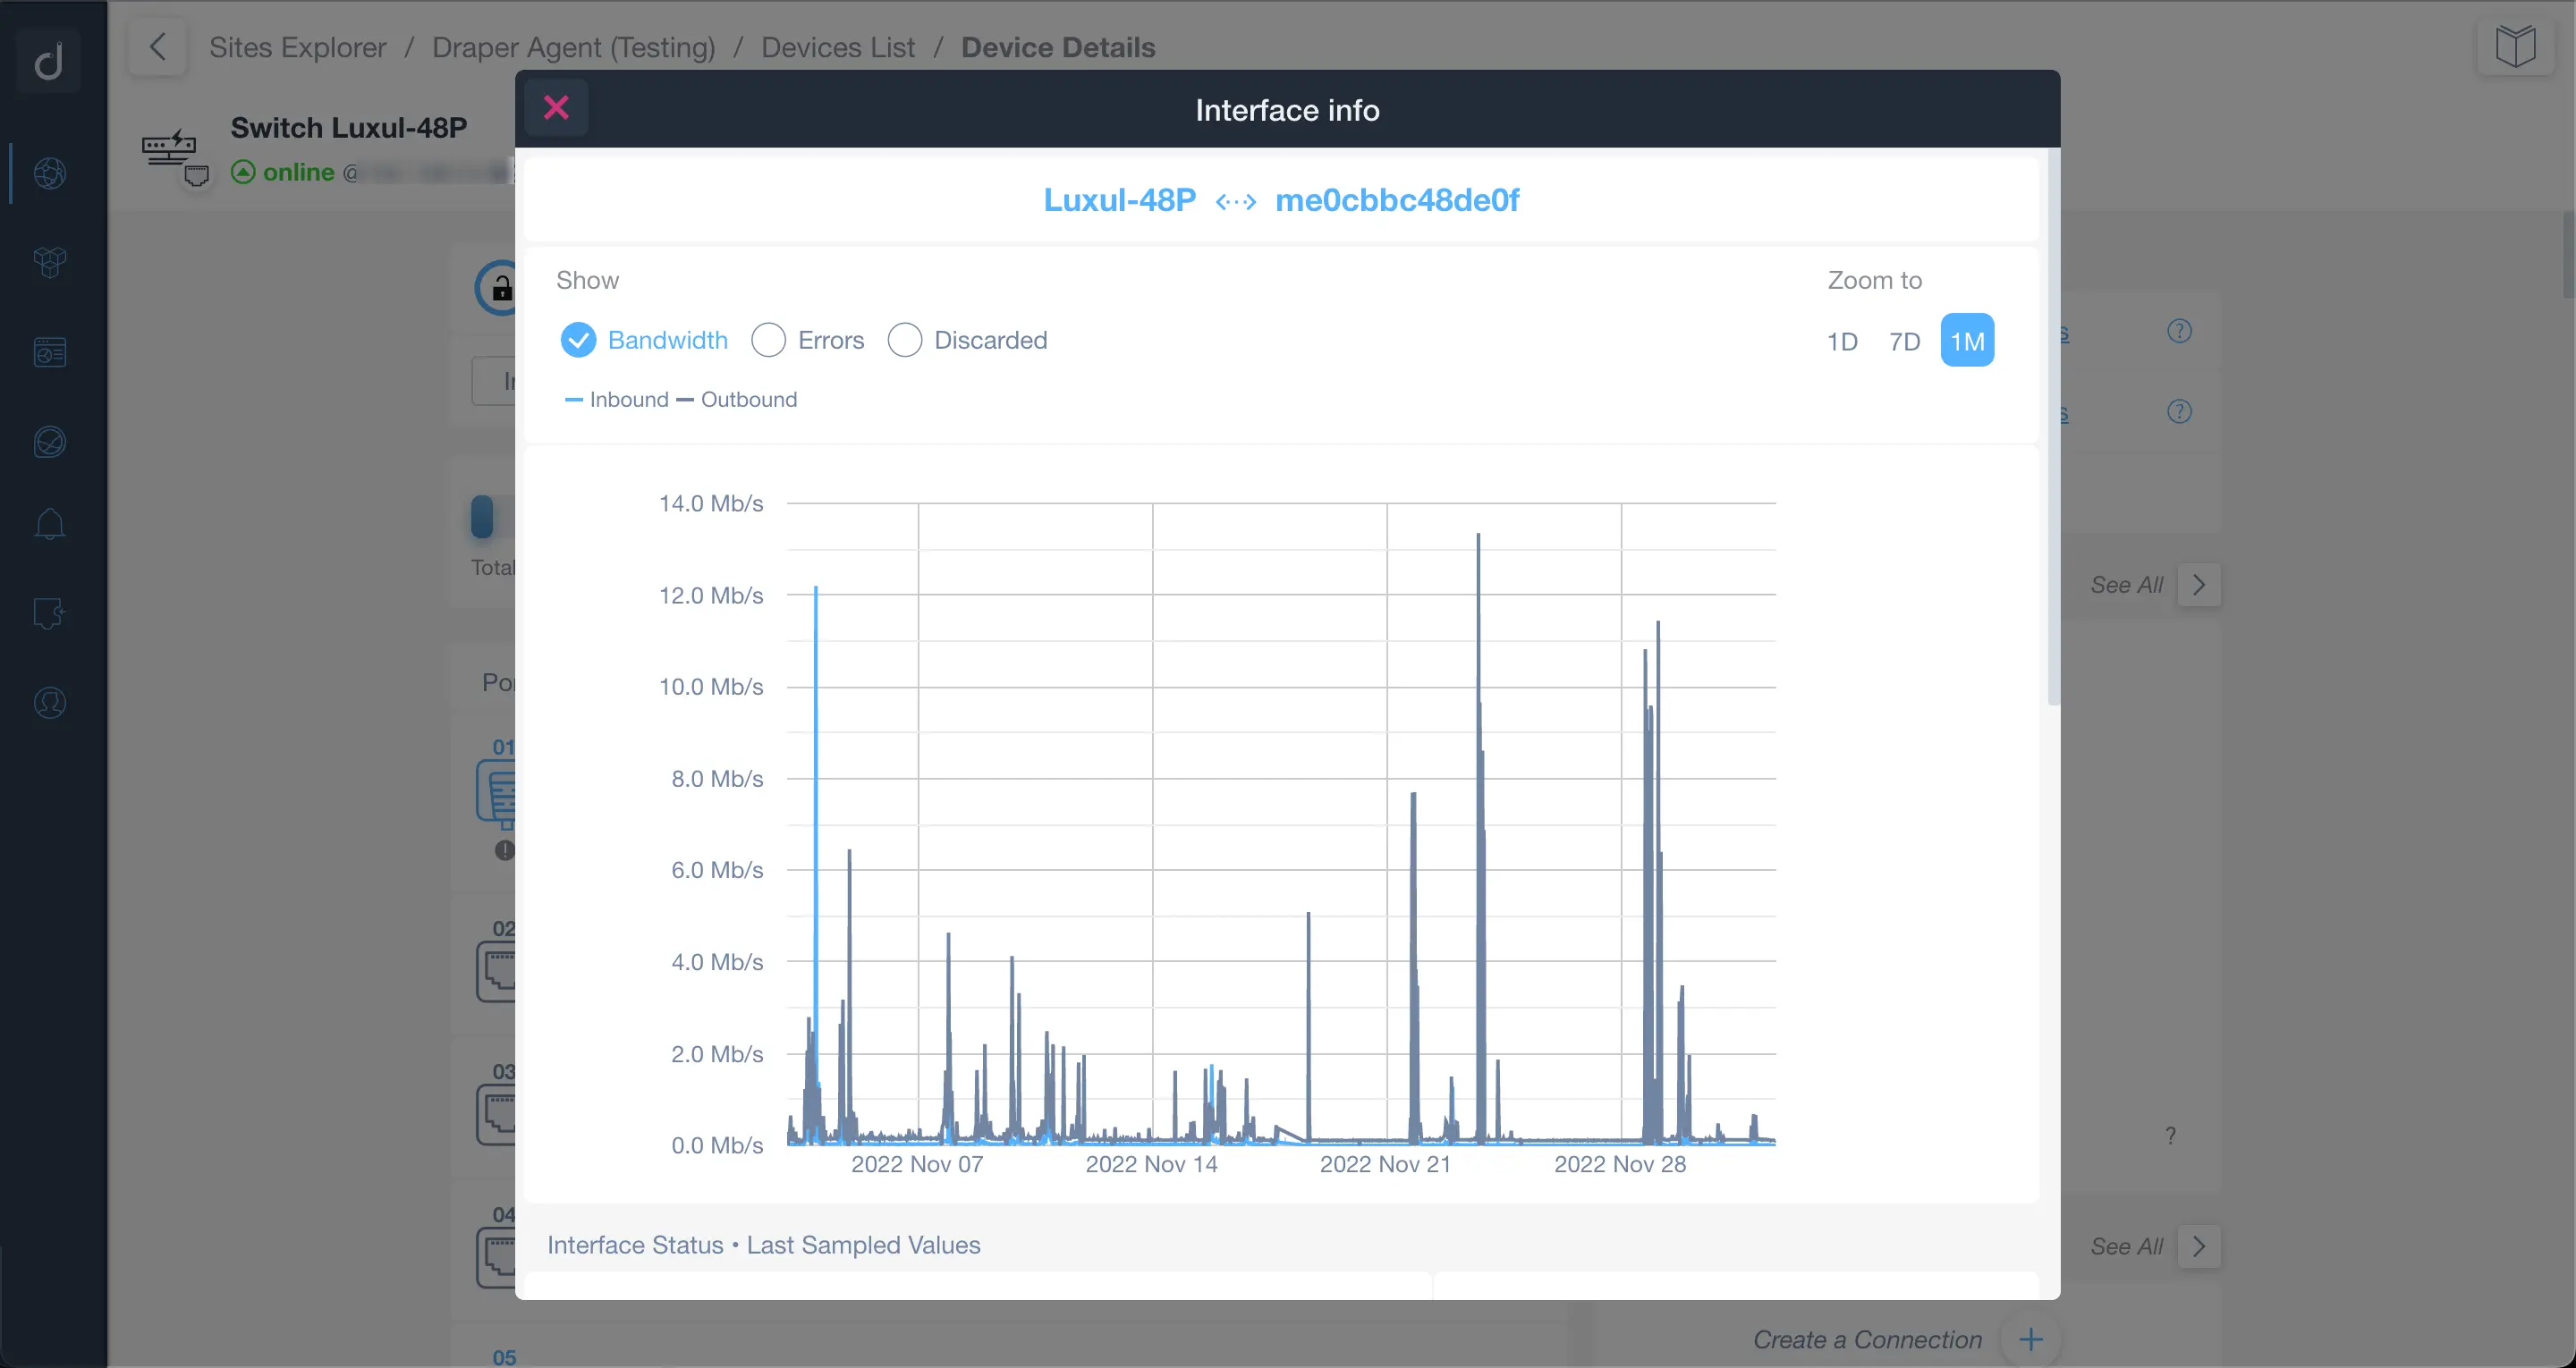Open the dashboard list sidebar icon
Image resolution: width=2576 pixels, height=1368 pixels.
(x=50, y=352)
